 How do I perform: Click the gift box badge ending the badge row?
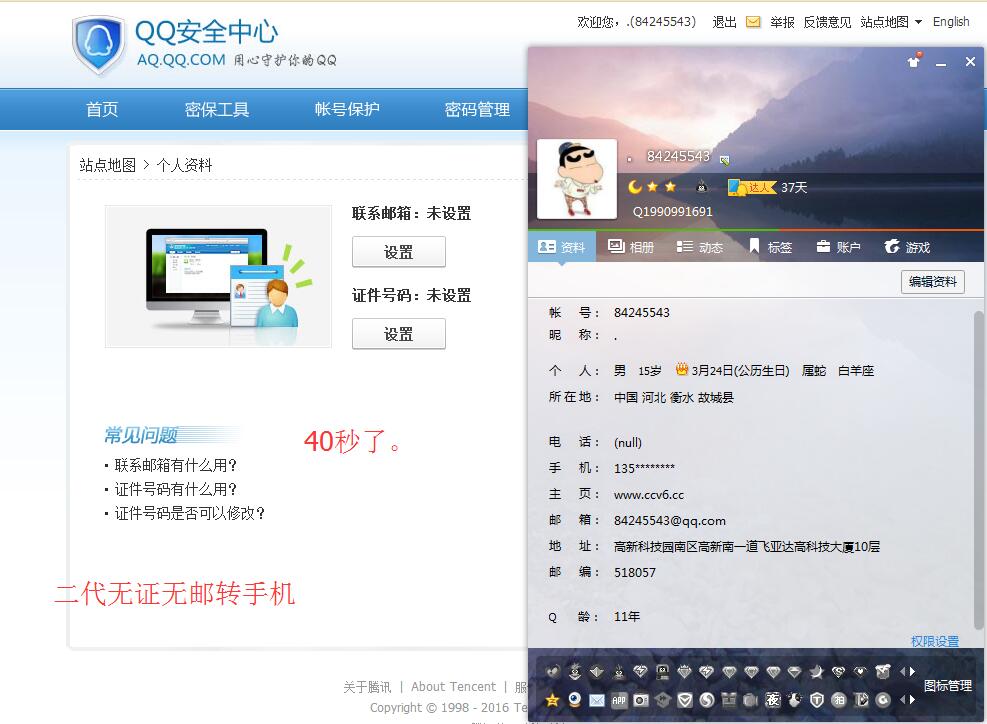tap(883, 672)
